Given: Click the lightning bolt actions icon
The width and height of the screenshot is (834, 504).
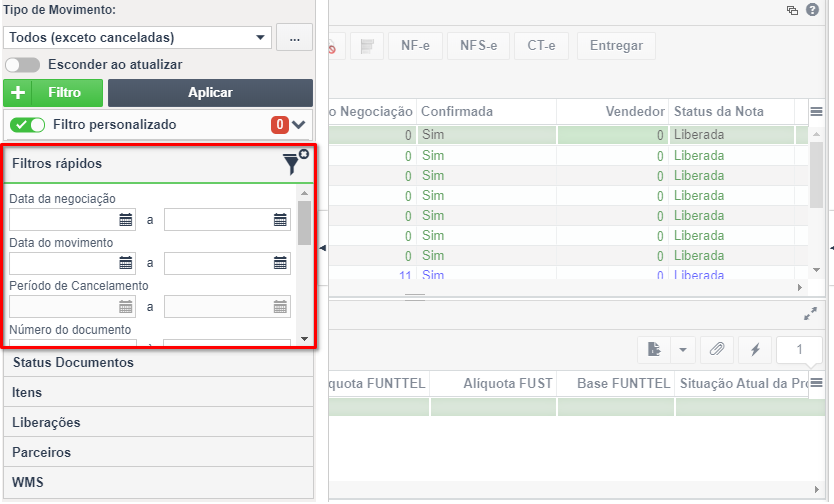Looking at the screenshot, I should pos(755,349).
